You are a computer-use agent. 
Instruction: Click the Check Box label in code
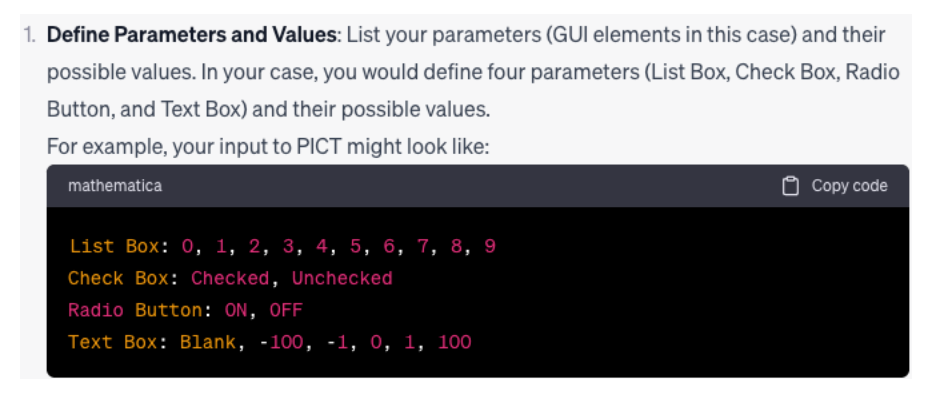(119, 278)
